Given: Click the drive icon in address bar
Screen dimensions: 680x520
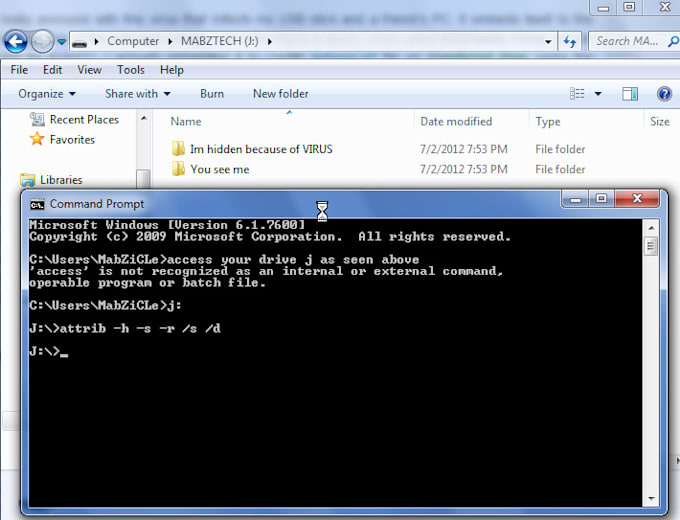Looking at the screenshot, I should tap(79, 42).
